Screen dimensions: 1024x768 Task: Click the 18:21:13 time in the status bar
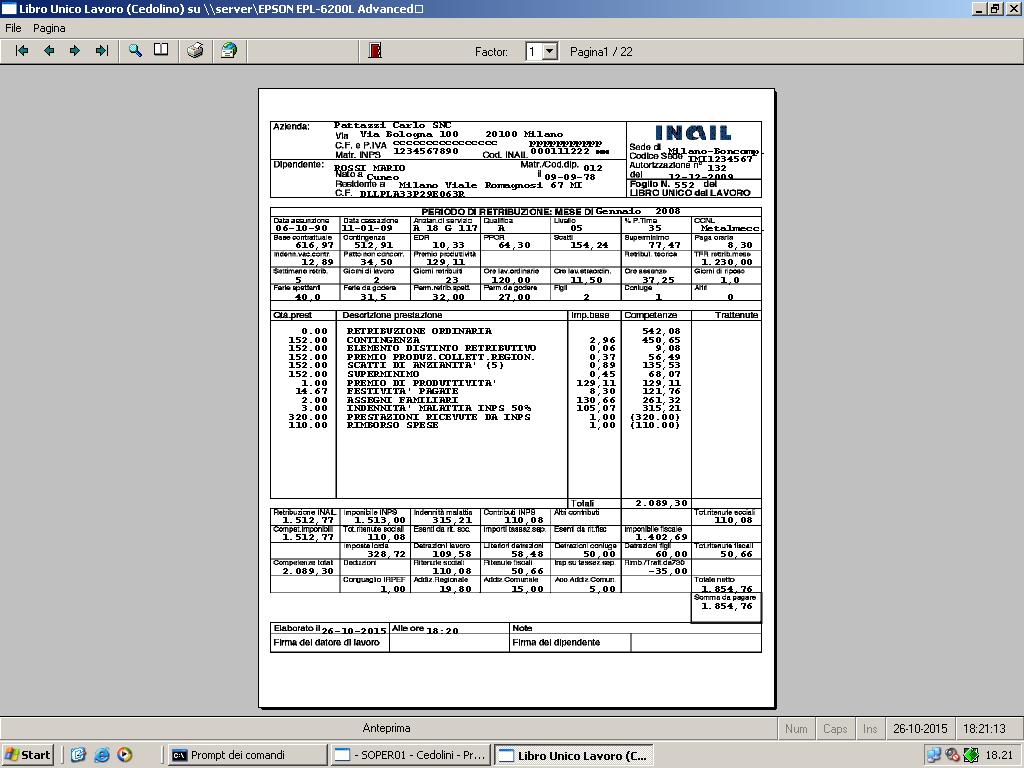coord(985,728)
